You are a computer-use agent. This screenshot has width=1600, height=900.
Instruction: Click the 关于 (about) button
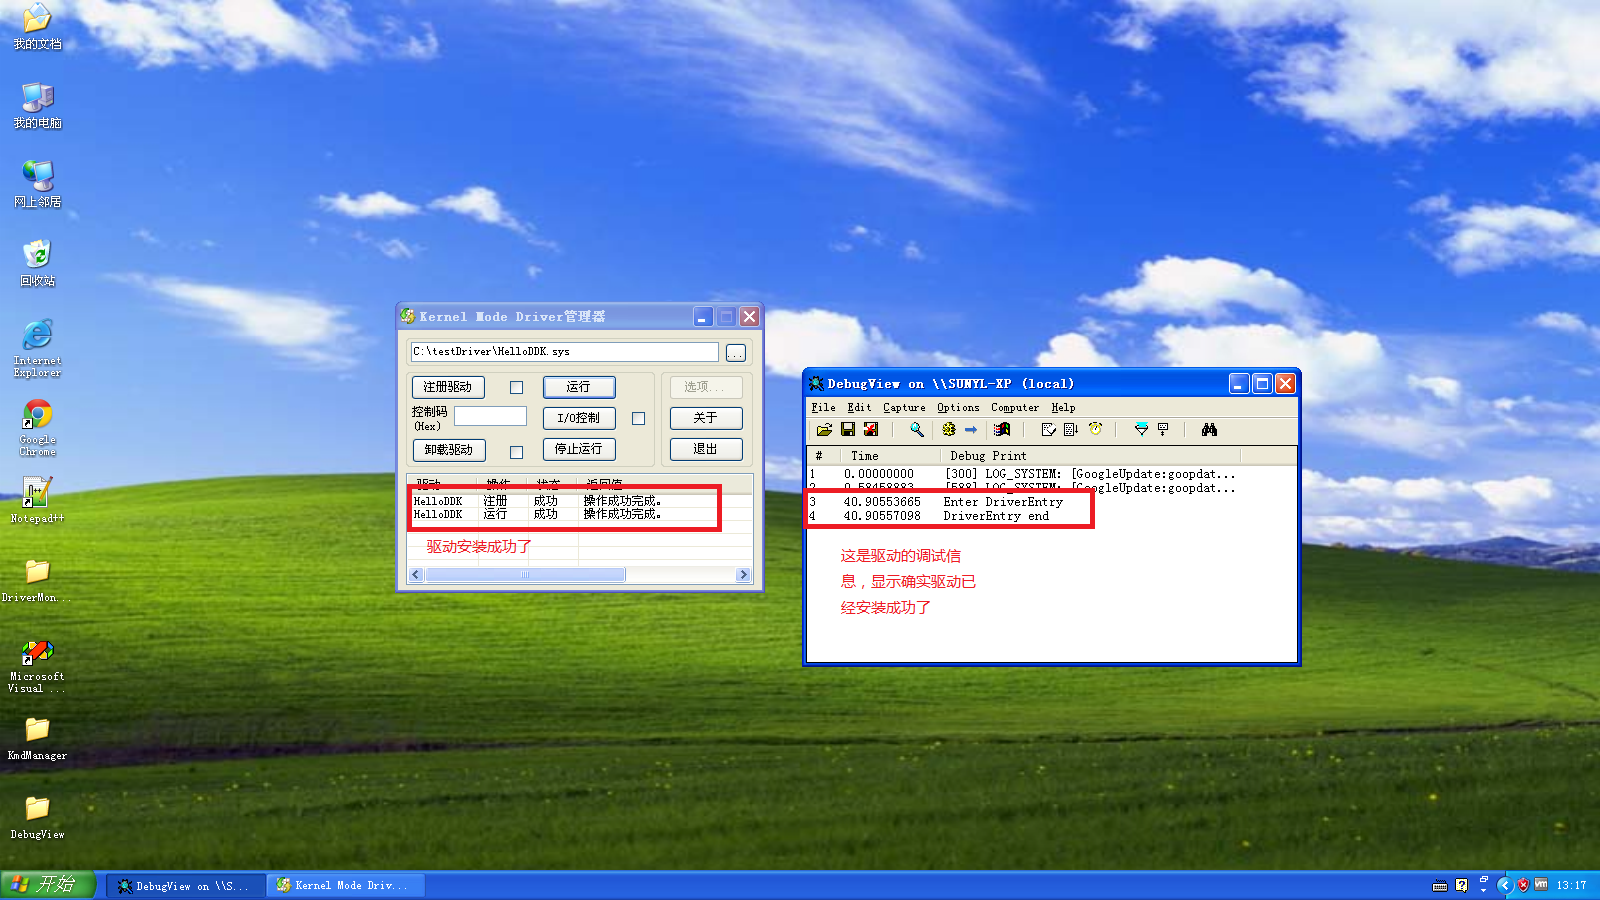pyautogui.click(x=706, y=418)
